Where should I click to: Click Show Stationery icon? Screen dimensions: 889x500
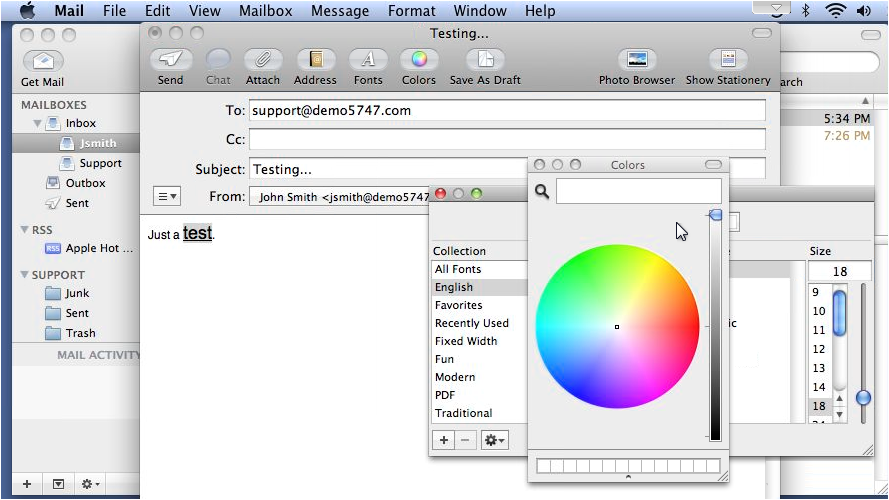click(728, 59)
